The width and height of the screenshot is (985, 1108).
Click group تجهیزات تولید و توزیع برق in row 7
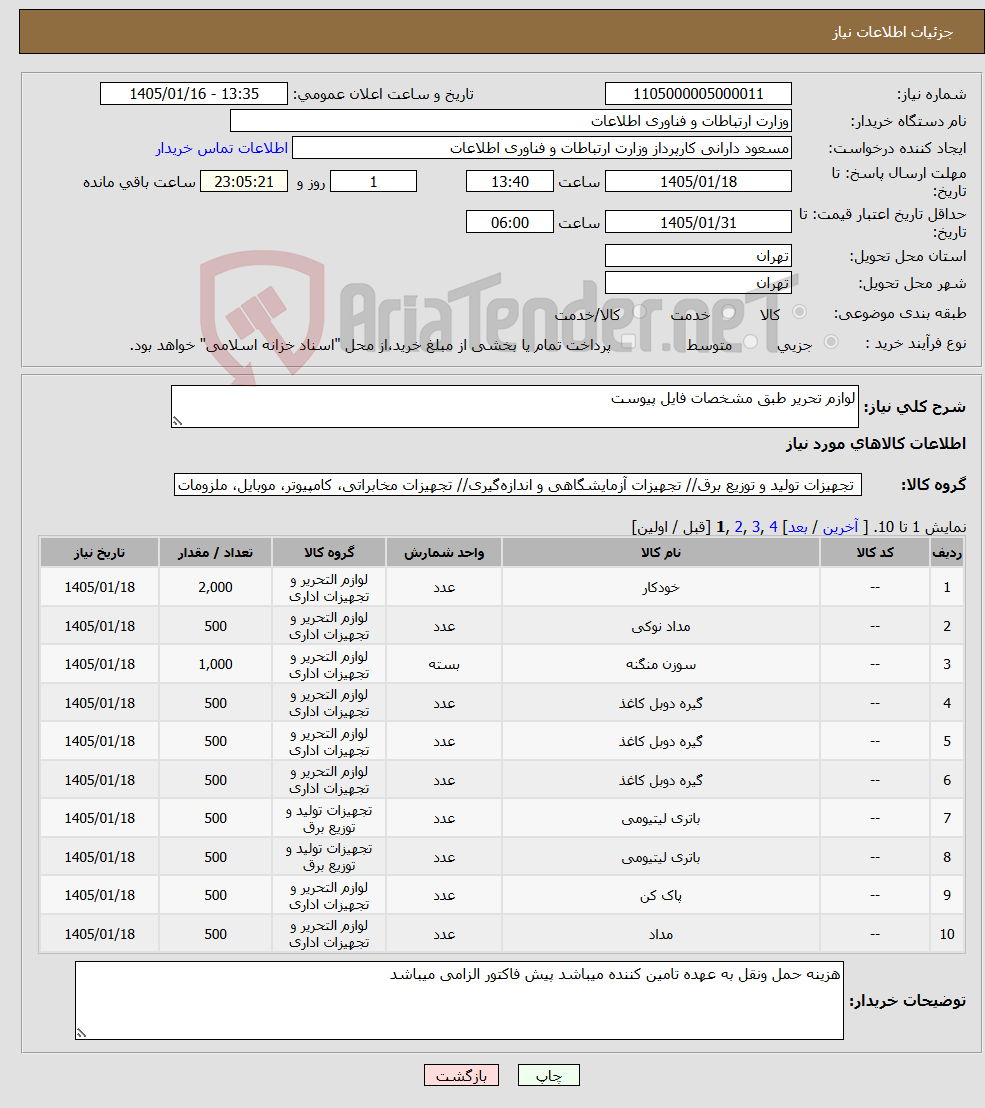[x=329, y=818]
